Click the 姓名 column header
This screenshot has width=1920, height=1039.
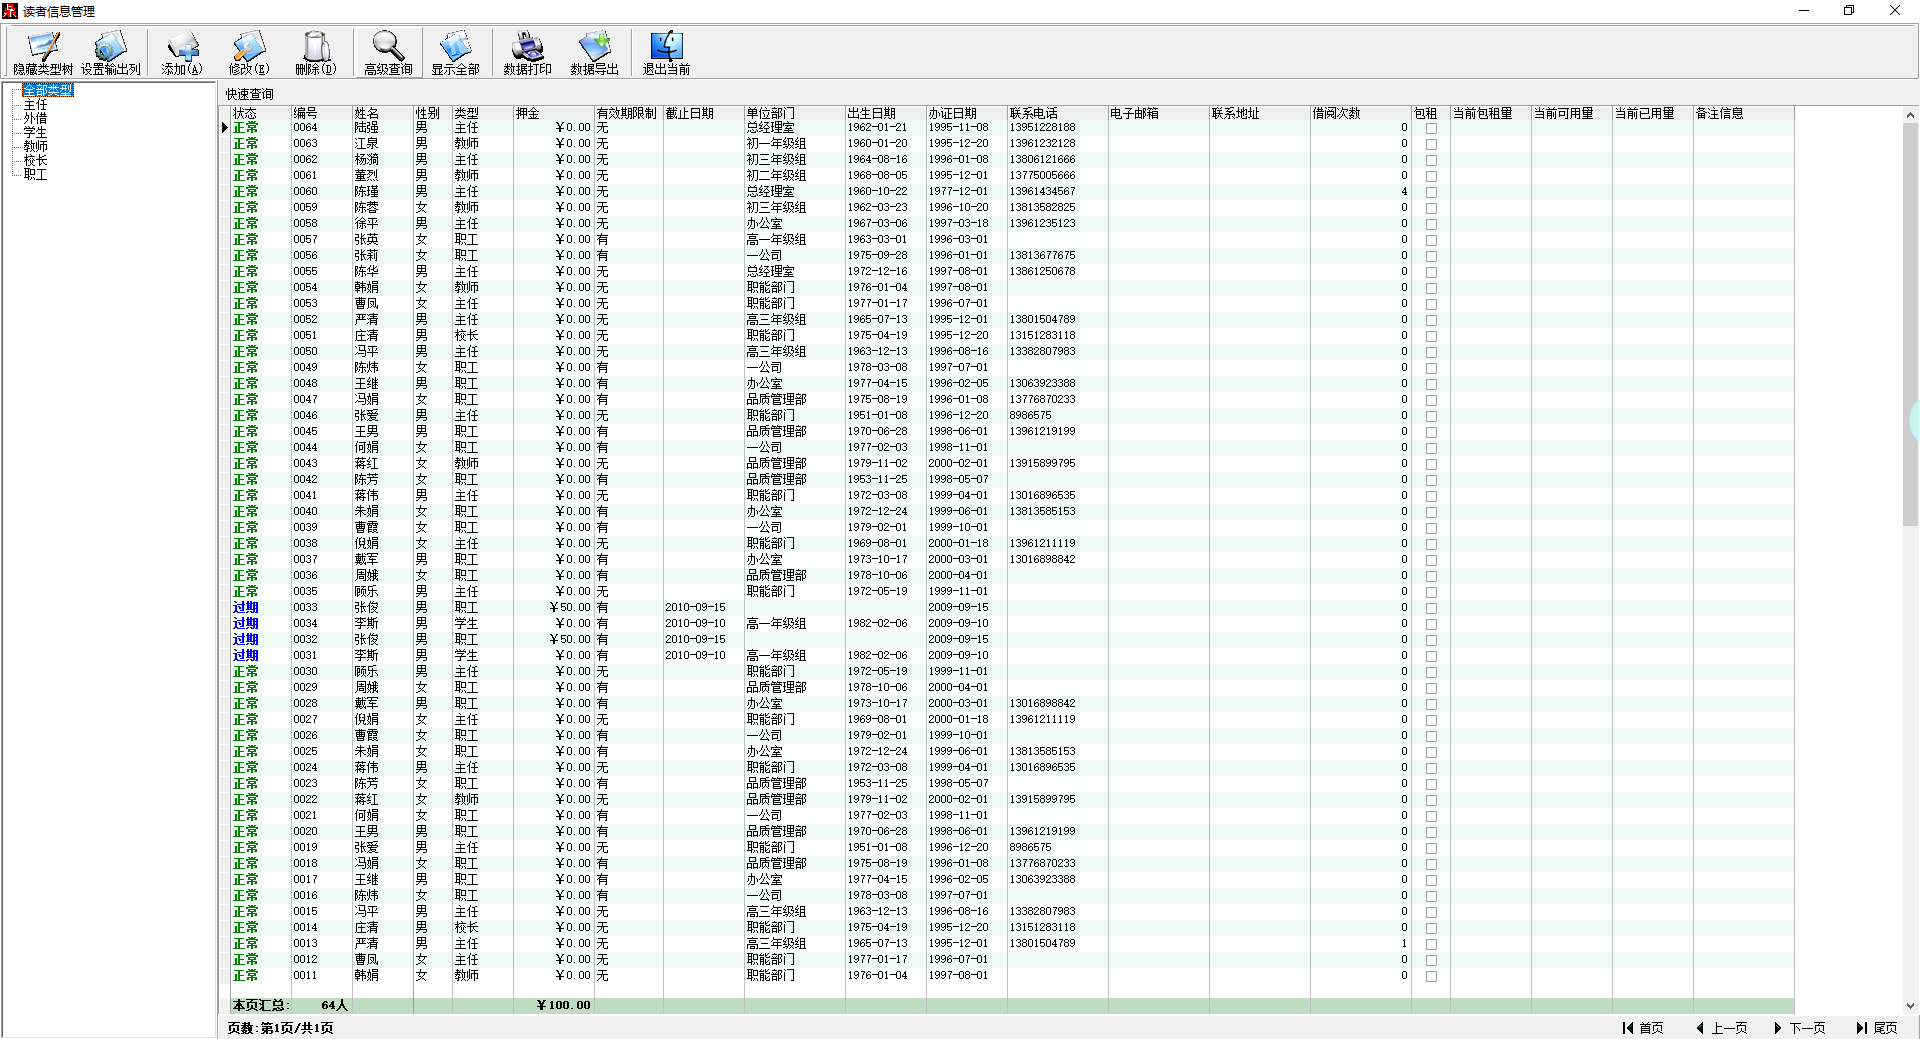tap(382, 113)
